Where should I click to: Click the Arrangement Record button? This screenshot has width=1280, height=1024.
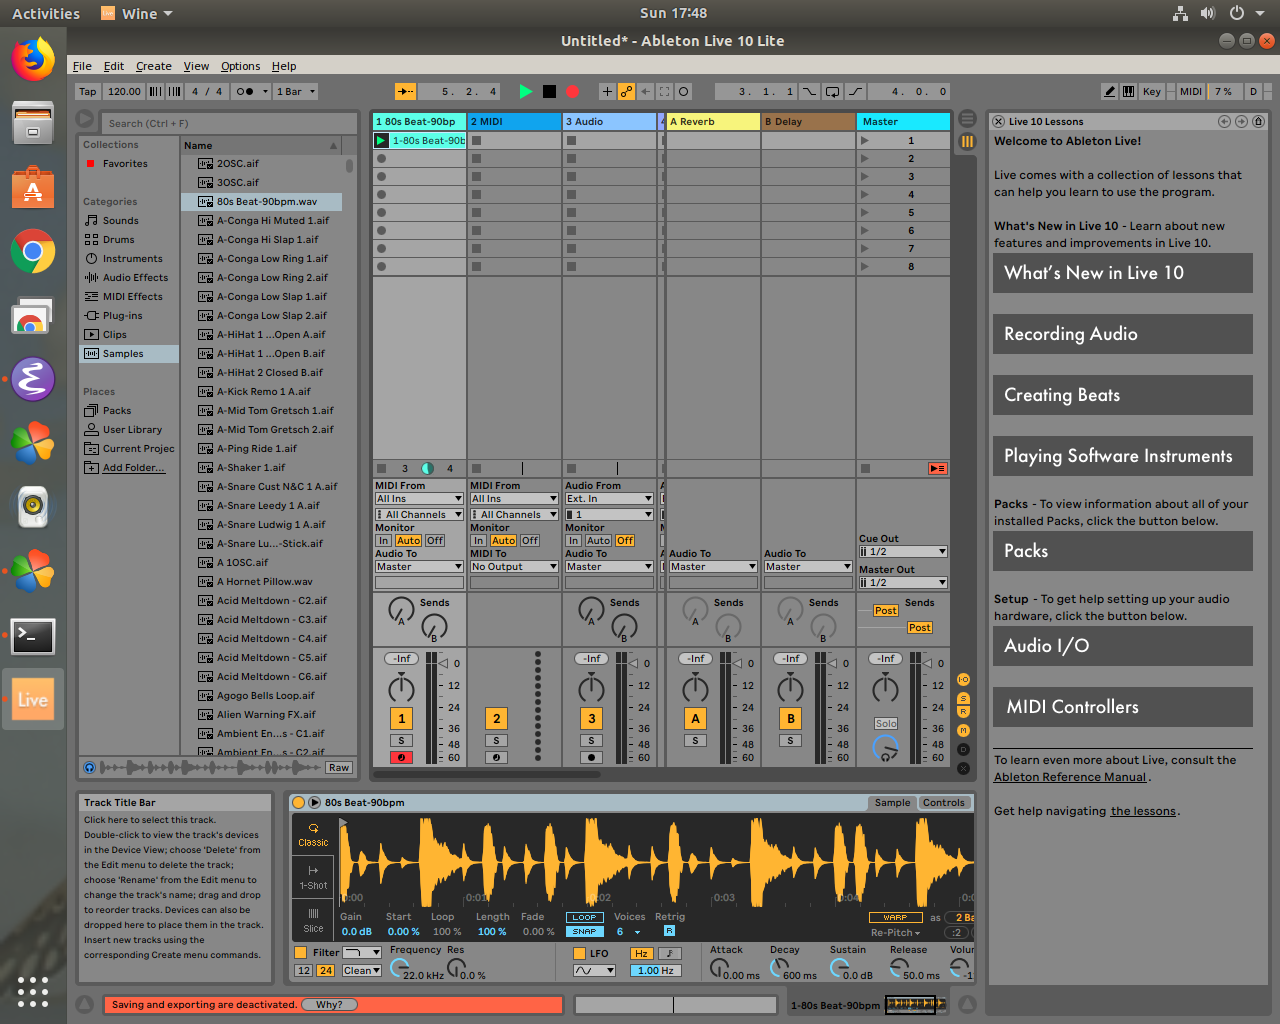click(572, 91)
